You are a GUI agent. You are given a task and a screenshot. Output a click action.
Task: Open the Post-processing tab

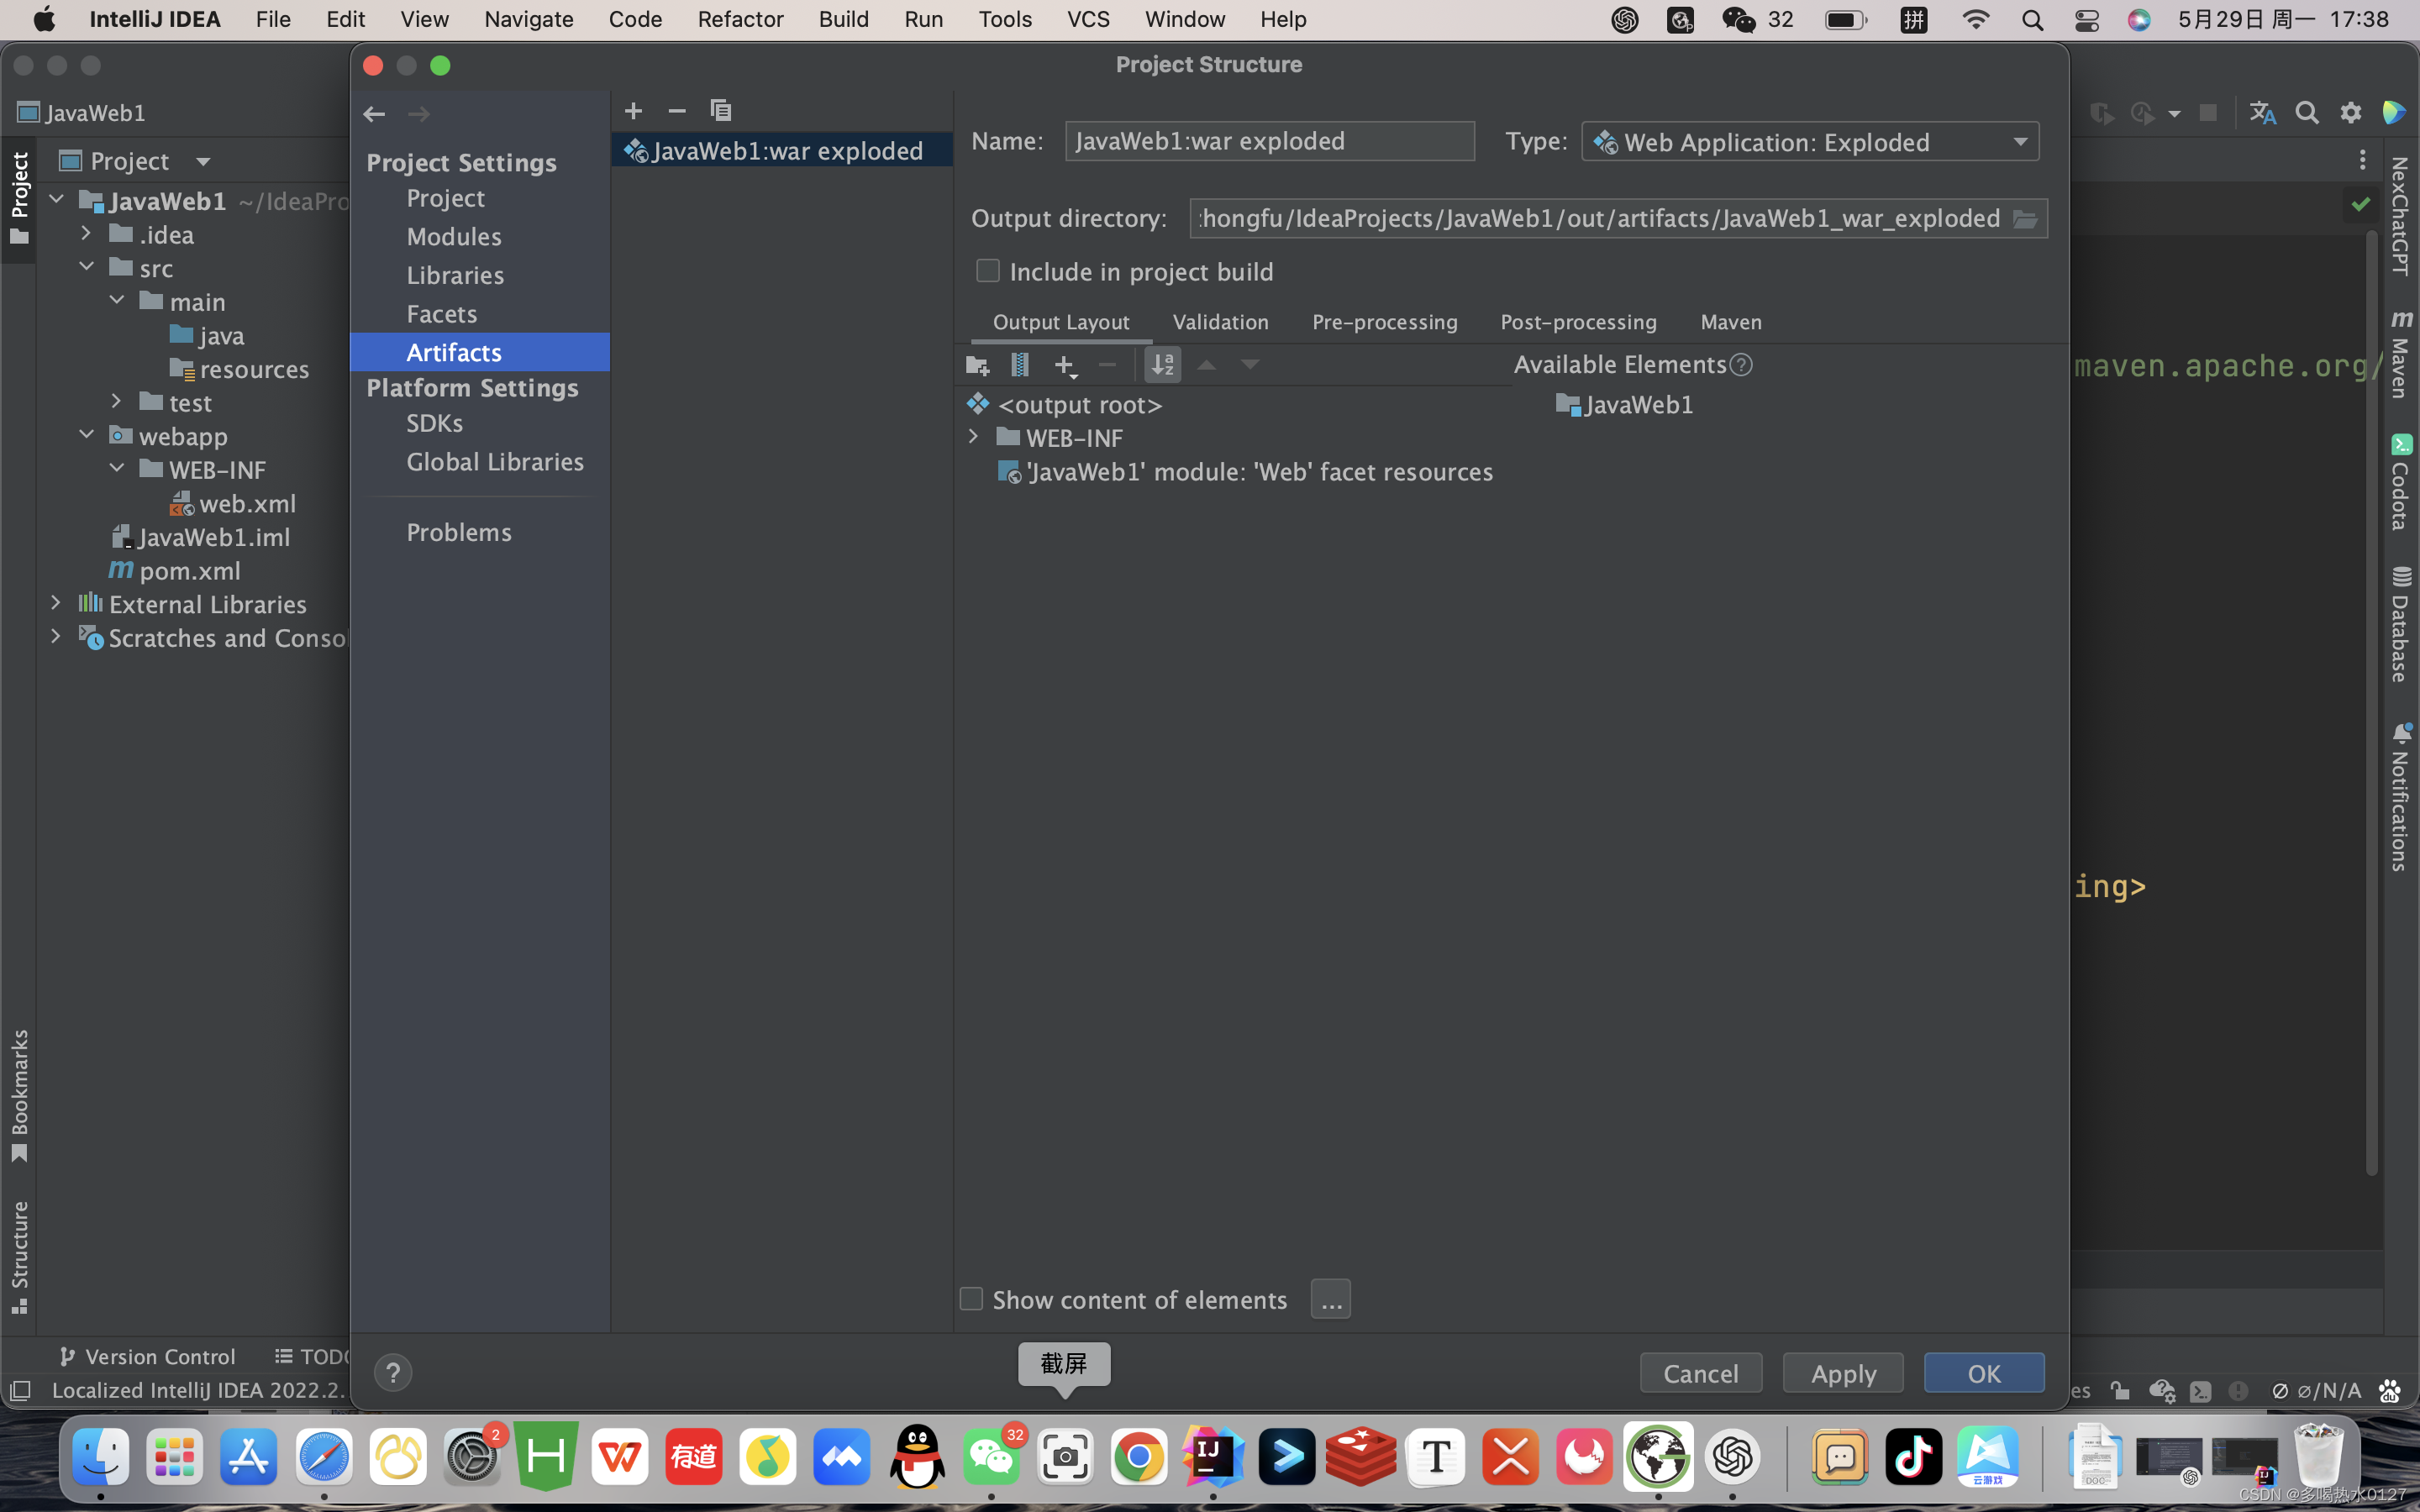[1578, 322]
